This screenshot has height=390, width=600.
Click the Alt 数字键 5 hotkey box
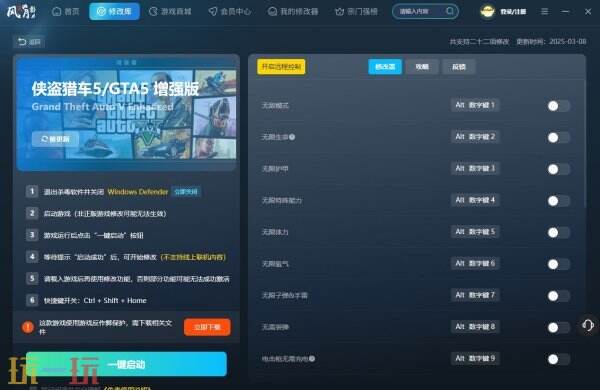click(x=475, y=232)
